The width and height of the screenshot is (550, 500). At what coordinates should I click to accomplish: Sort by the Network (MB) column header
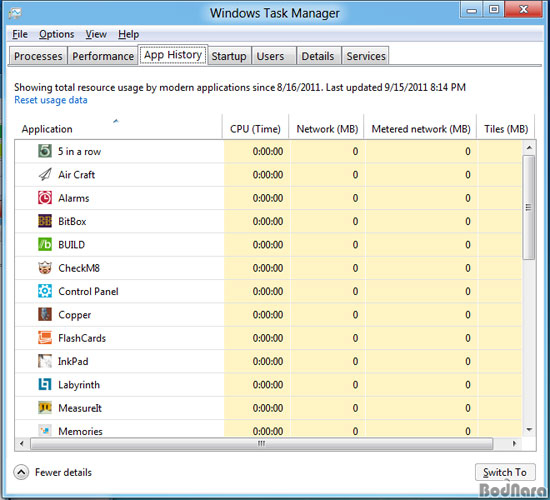[327, 127]
